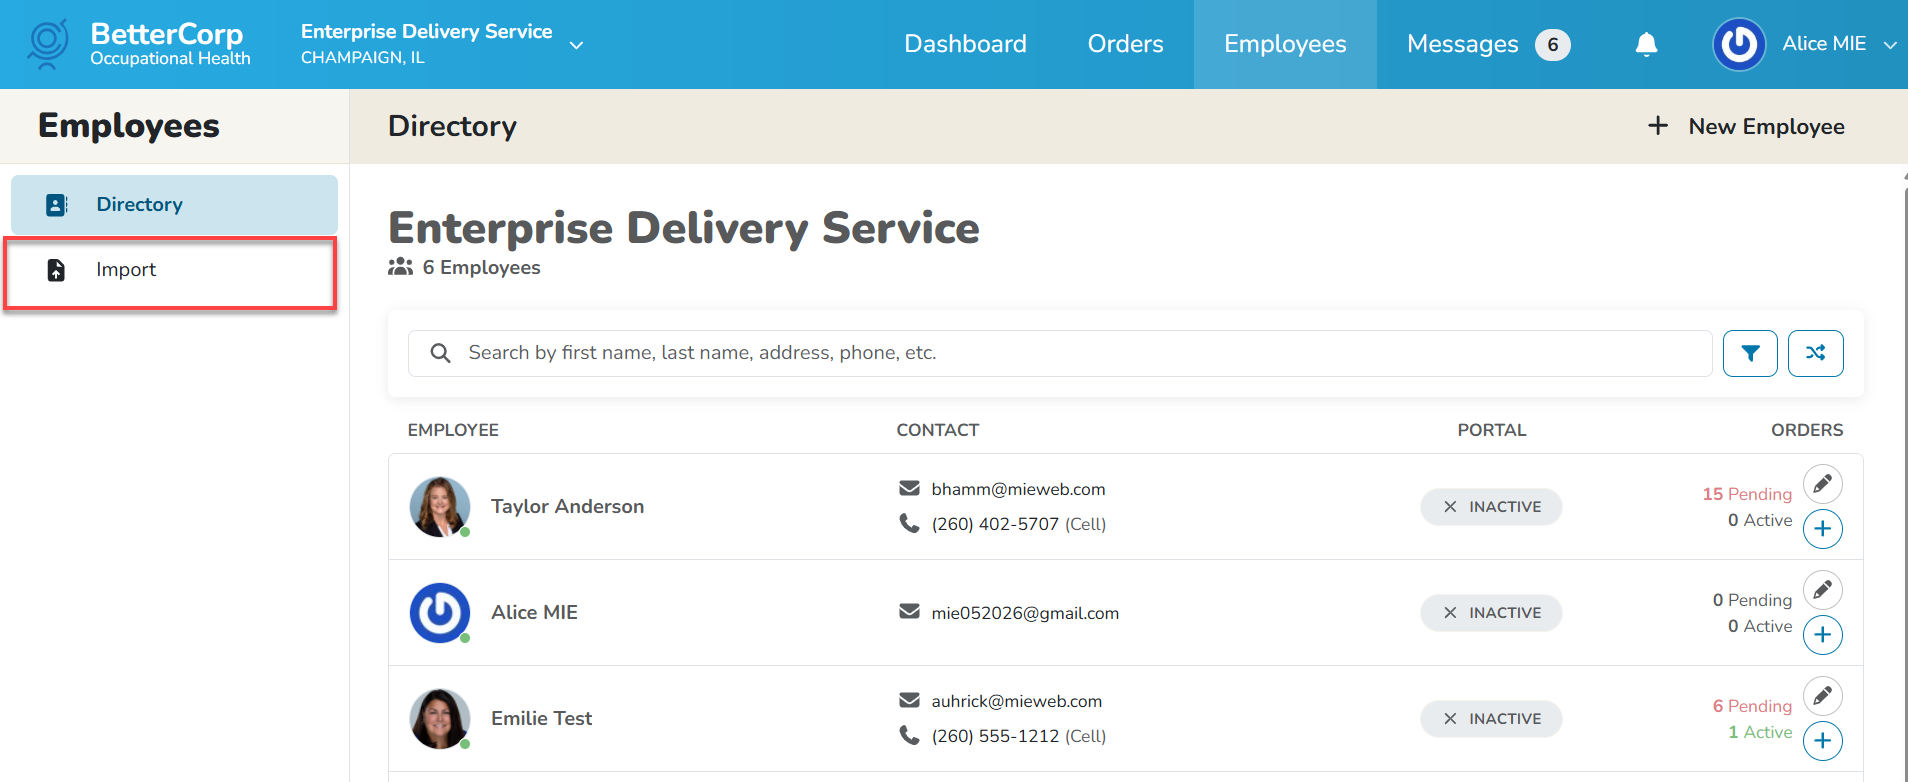Click email auhrick@mieweb.com
This screenshot has height=782, width=1908.
click(x=1016, y=701)
